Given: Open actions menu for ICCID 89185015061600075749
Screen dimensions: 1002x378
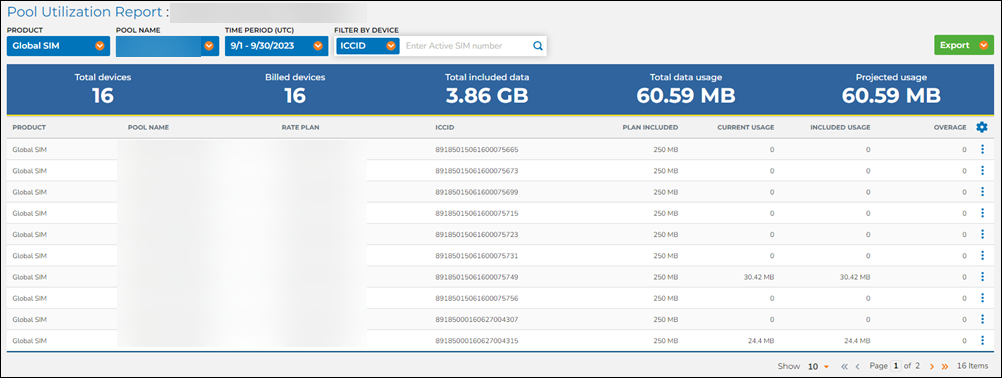Looking at the screenshot, I should click(982, 276).
